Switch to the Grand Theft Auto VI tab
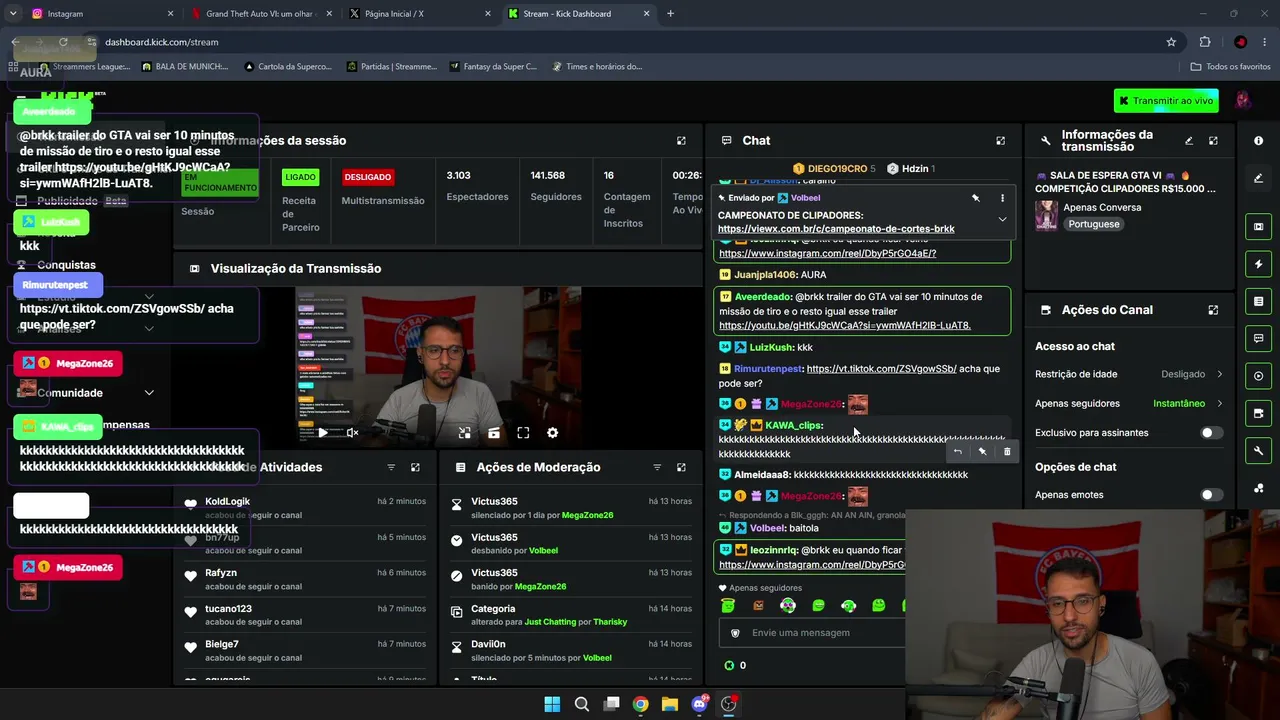 pyautogui.click(x=260, y=14)
